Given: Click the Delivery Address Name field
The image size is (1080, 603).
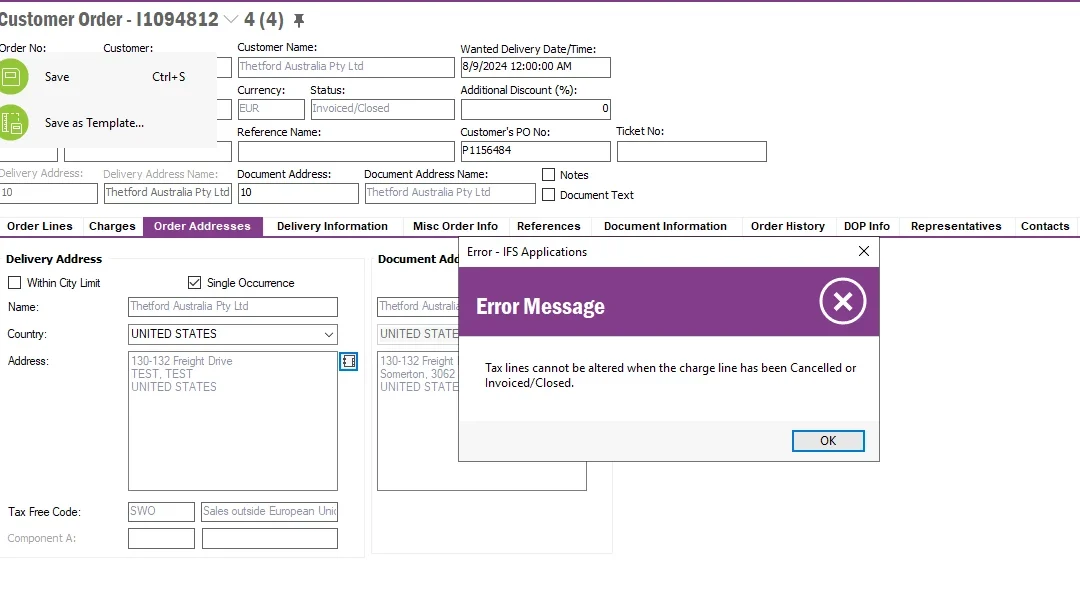Looking at the screenshot, I should (x=167, y=193).
